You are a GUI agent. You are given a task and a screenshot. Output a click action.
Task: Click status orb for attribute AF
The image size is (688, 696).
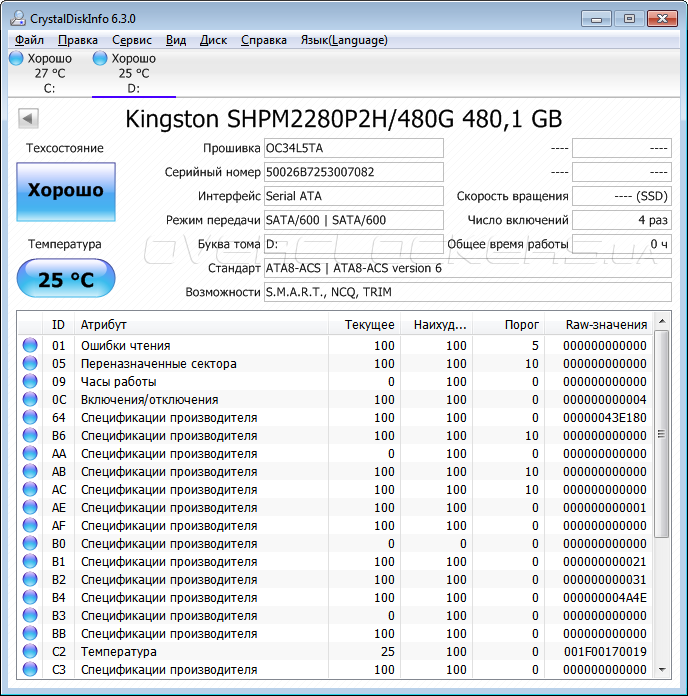pos(30,525)
